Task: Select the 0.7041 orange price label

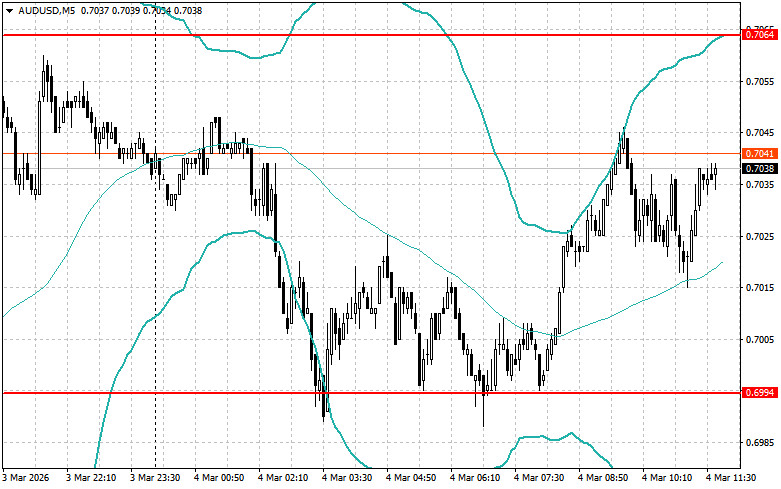Action: tap(760, 153)
